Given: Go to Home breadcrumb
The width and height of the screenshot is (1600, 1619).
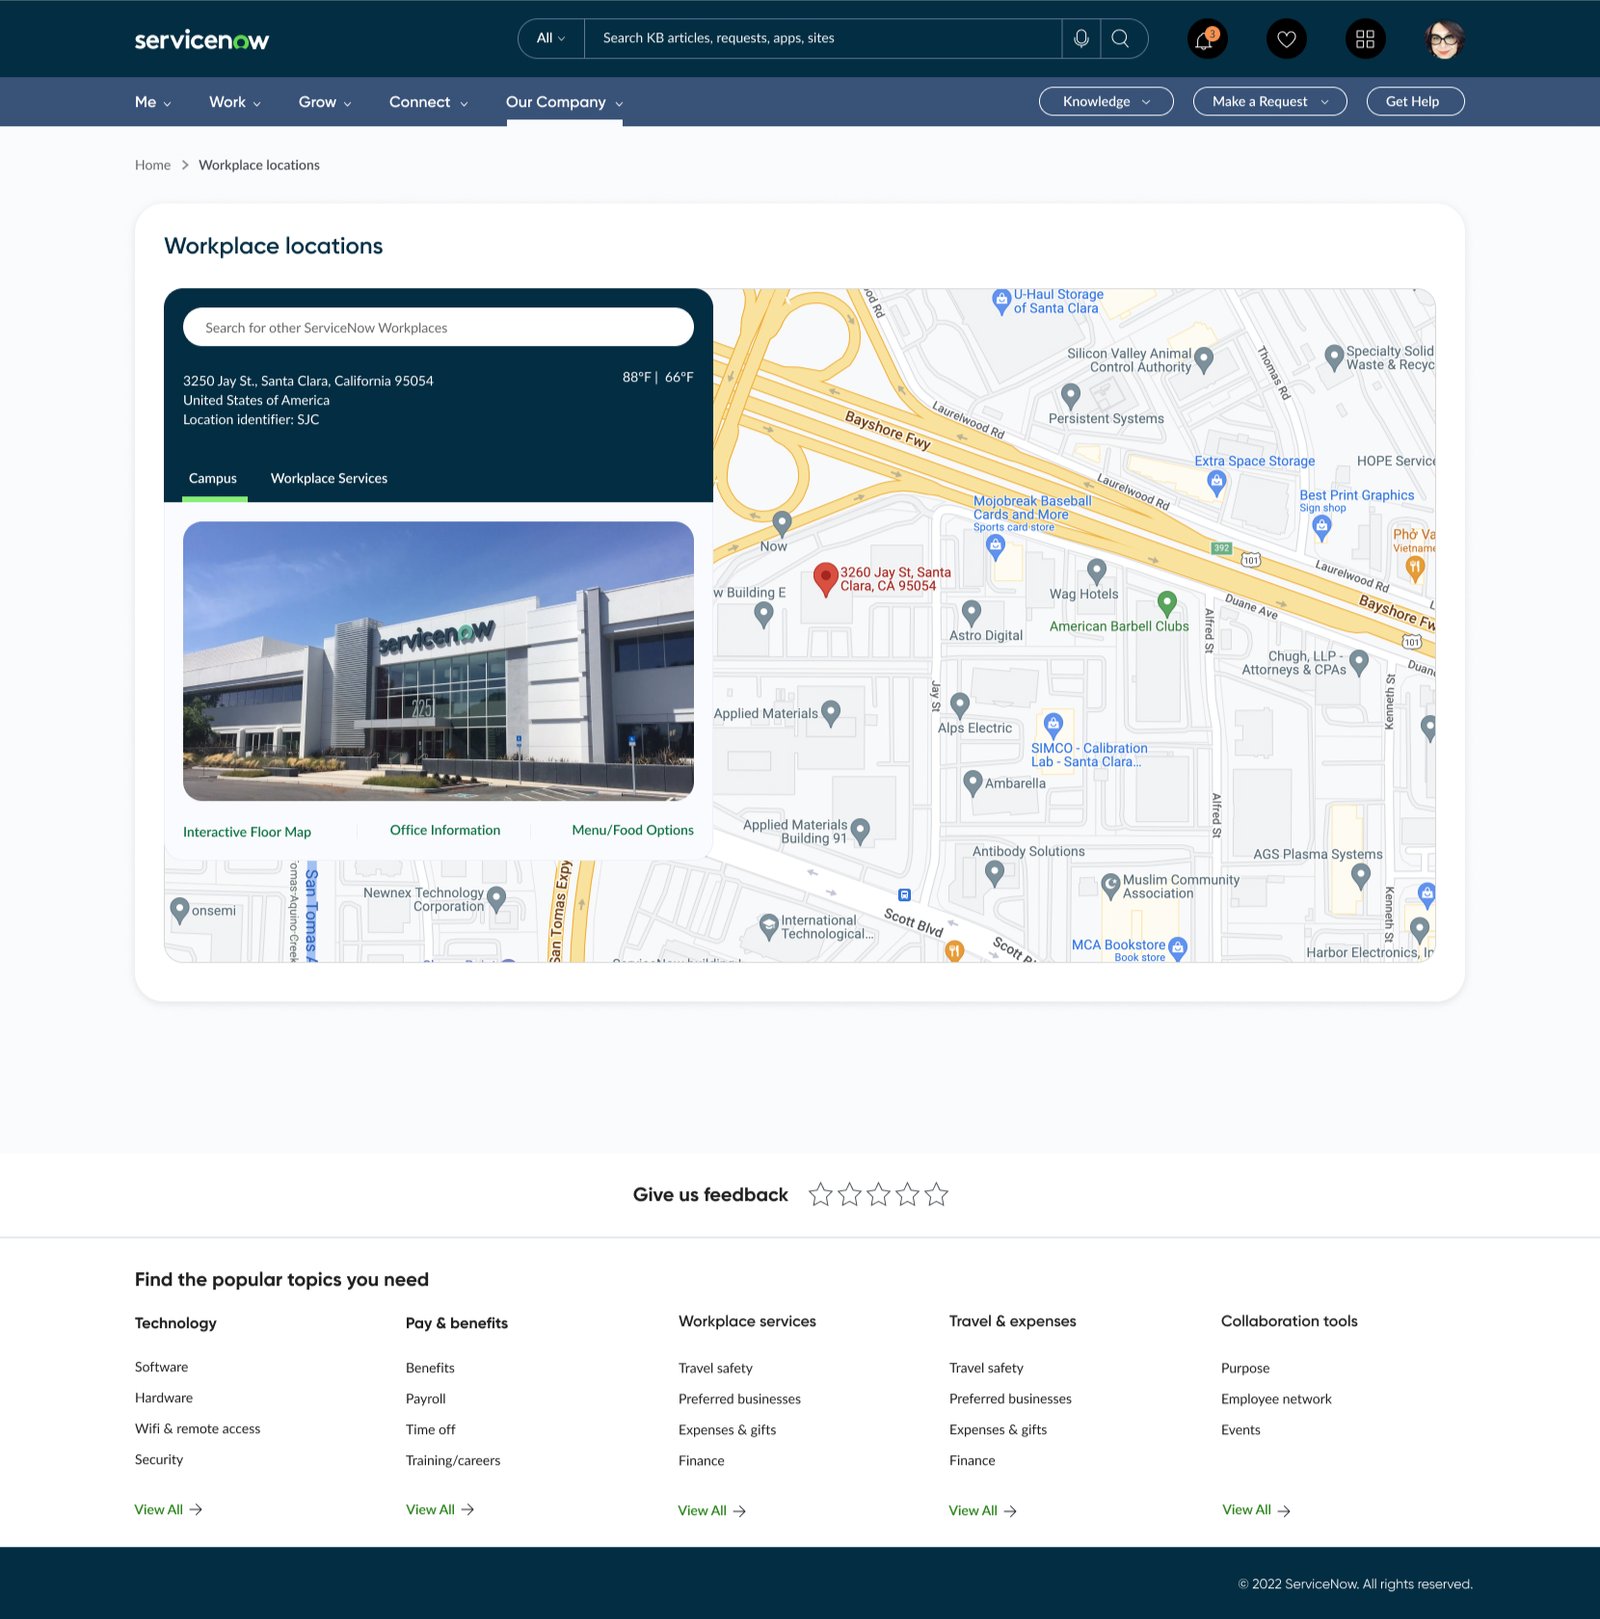Looking at the screenshot, I should (153, 165).
